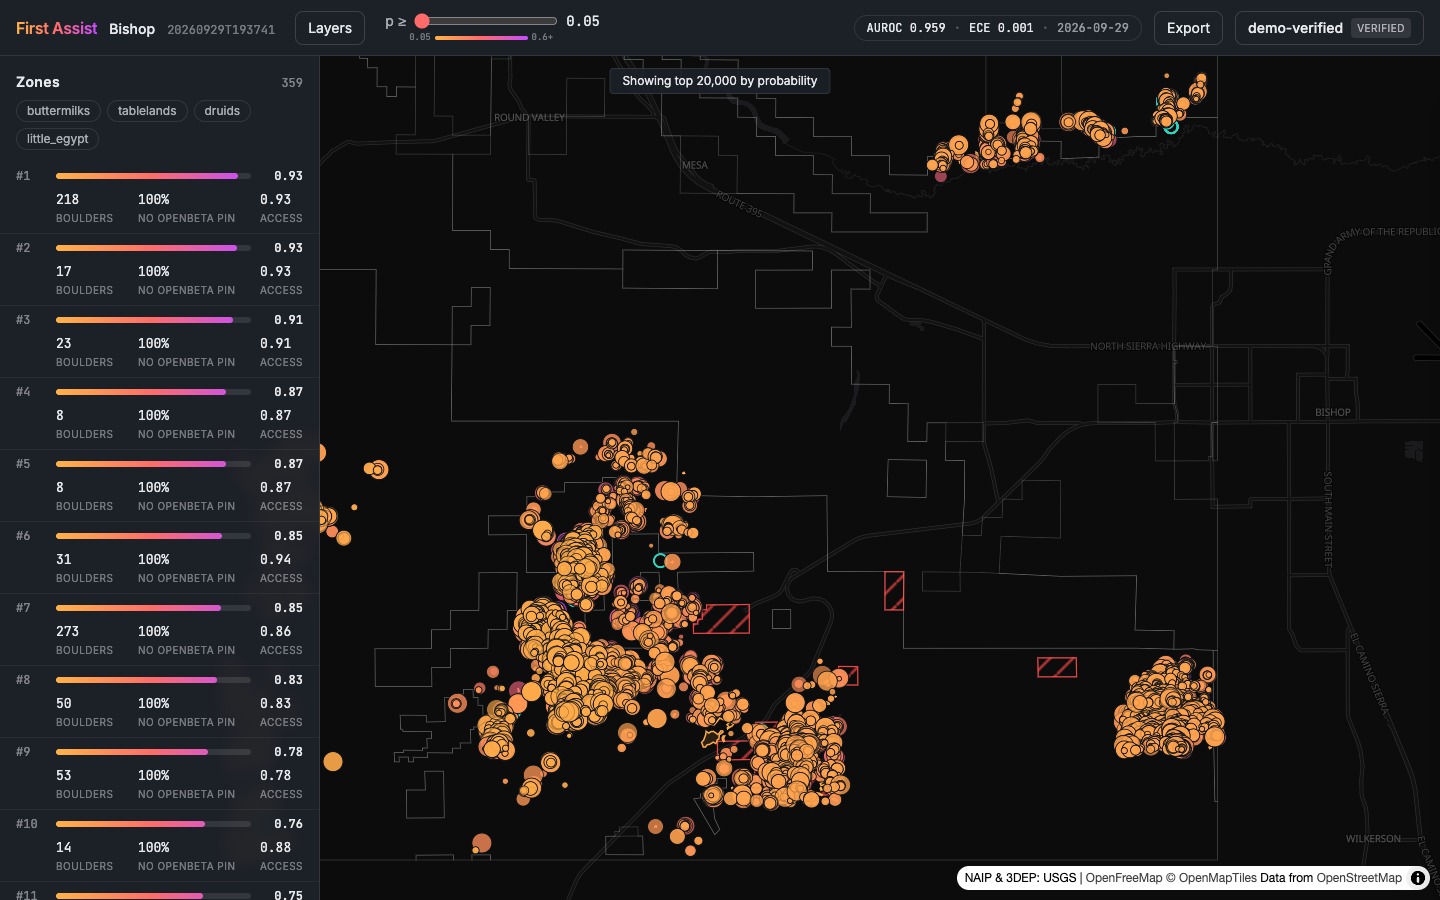
Task: Click the ROUND VALLEY map label
Action: [x=529, y=118]
